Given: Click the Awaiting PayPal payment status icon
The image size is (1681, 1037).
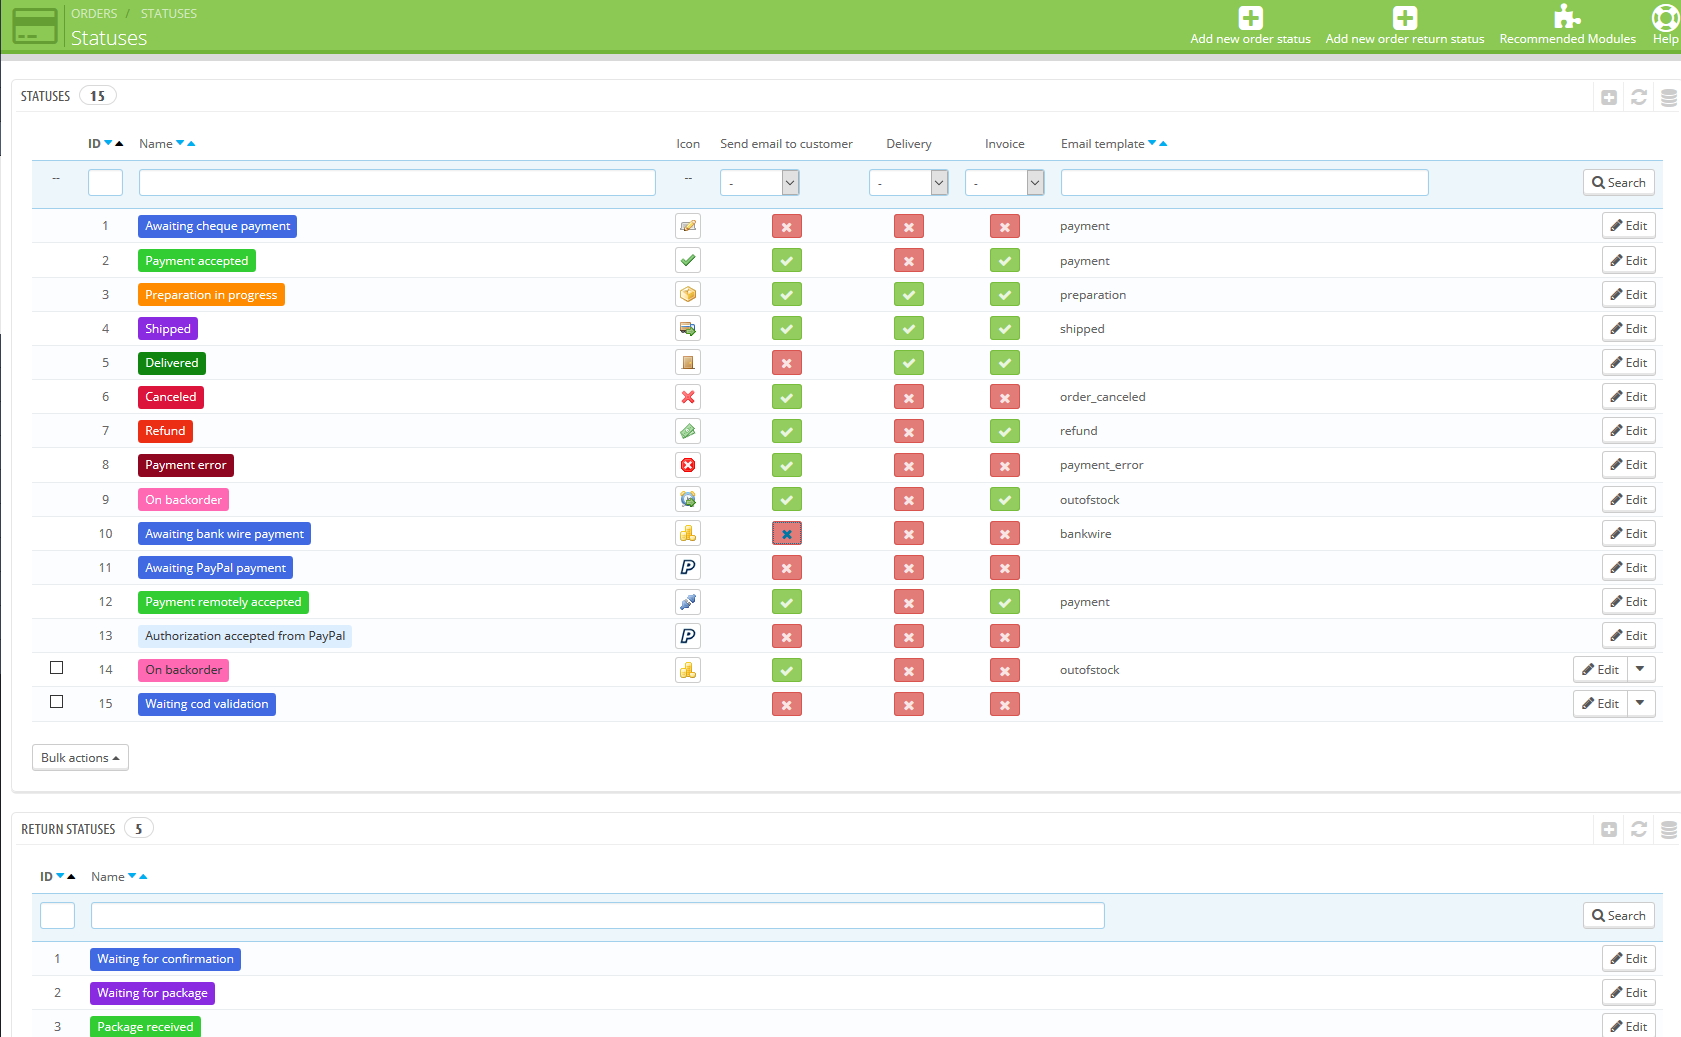Looking at the screenshot, I should point(688,567).
